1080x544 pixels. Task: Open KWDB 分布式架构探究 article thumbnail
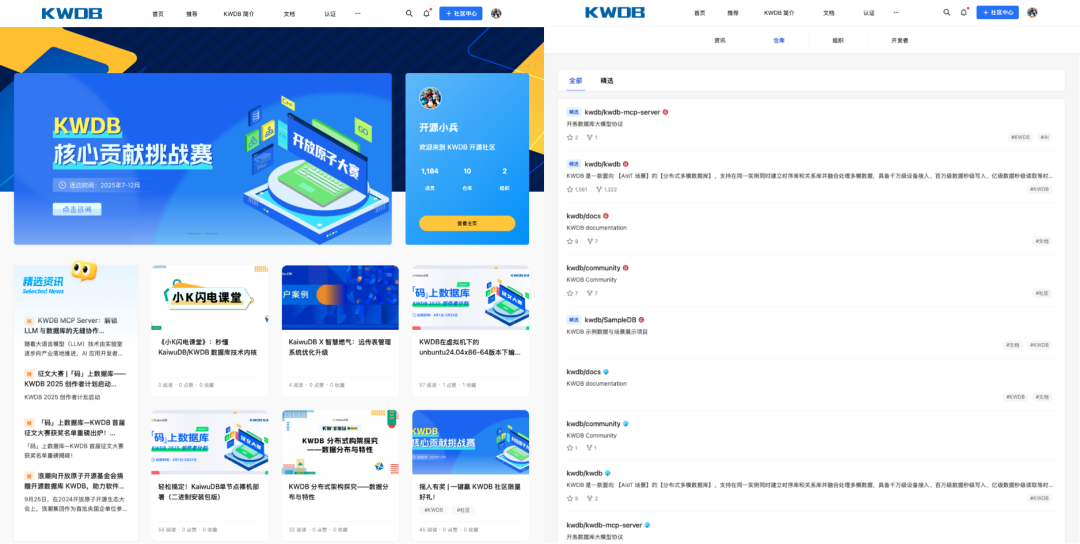pos(340,442)
